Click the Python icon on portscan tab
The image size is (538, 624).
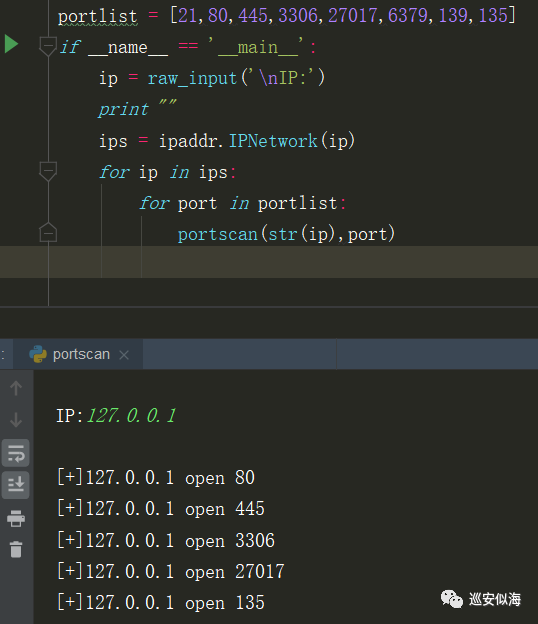click(x=38, y=354)
